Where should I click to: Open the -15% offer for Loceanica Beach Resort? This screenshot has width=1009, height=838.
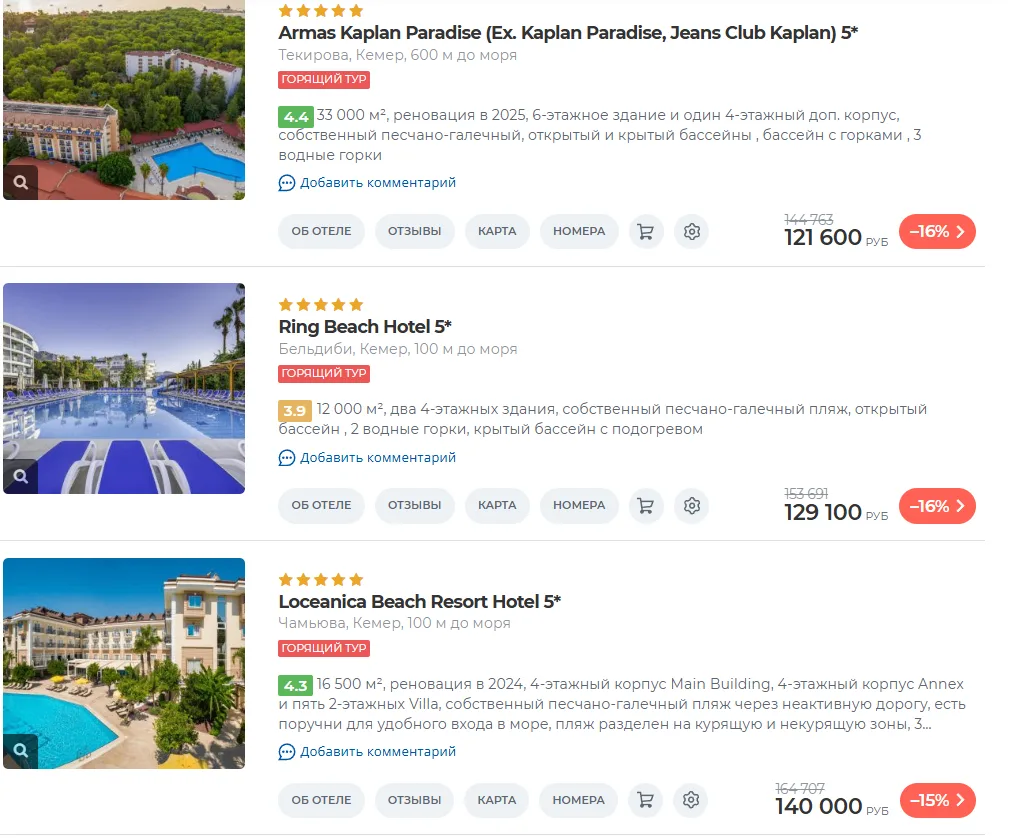coord(938,800)
